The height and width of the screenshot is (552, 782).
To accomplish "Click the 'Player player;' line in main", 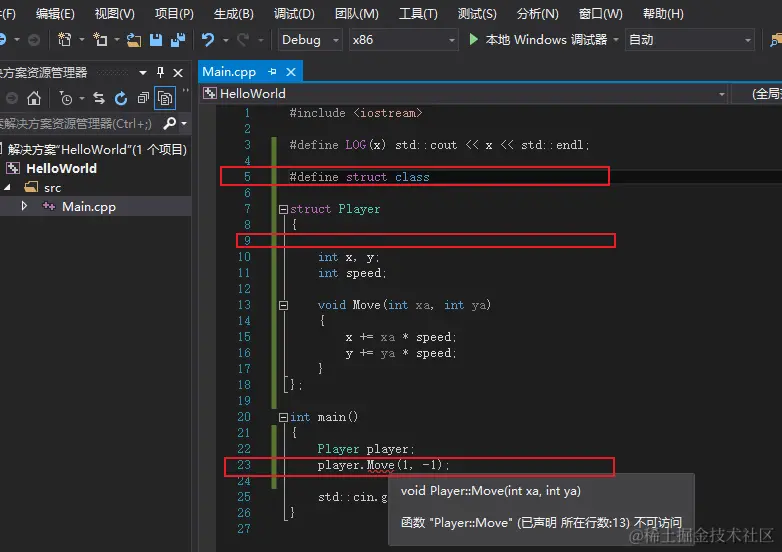I will click(x=366, y=449).
